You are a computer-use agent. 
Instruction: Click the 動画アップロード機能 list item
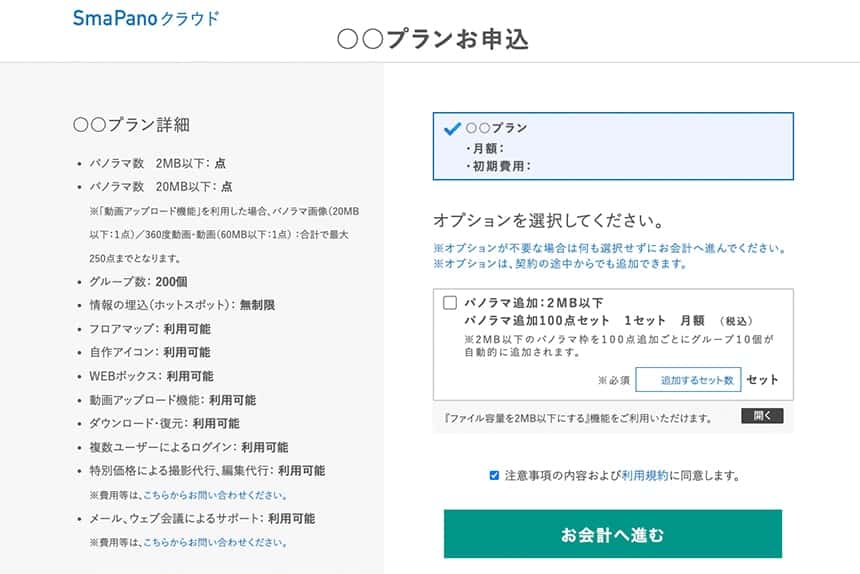click(171, 400)
